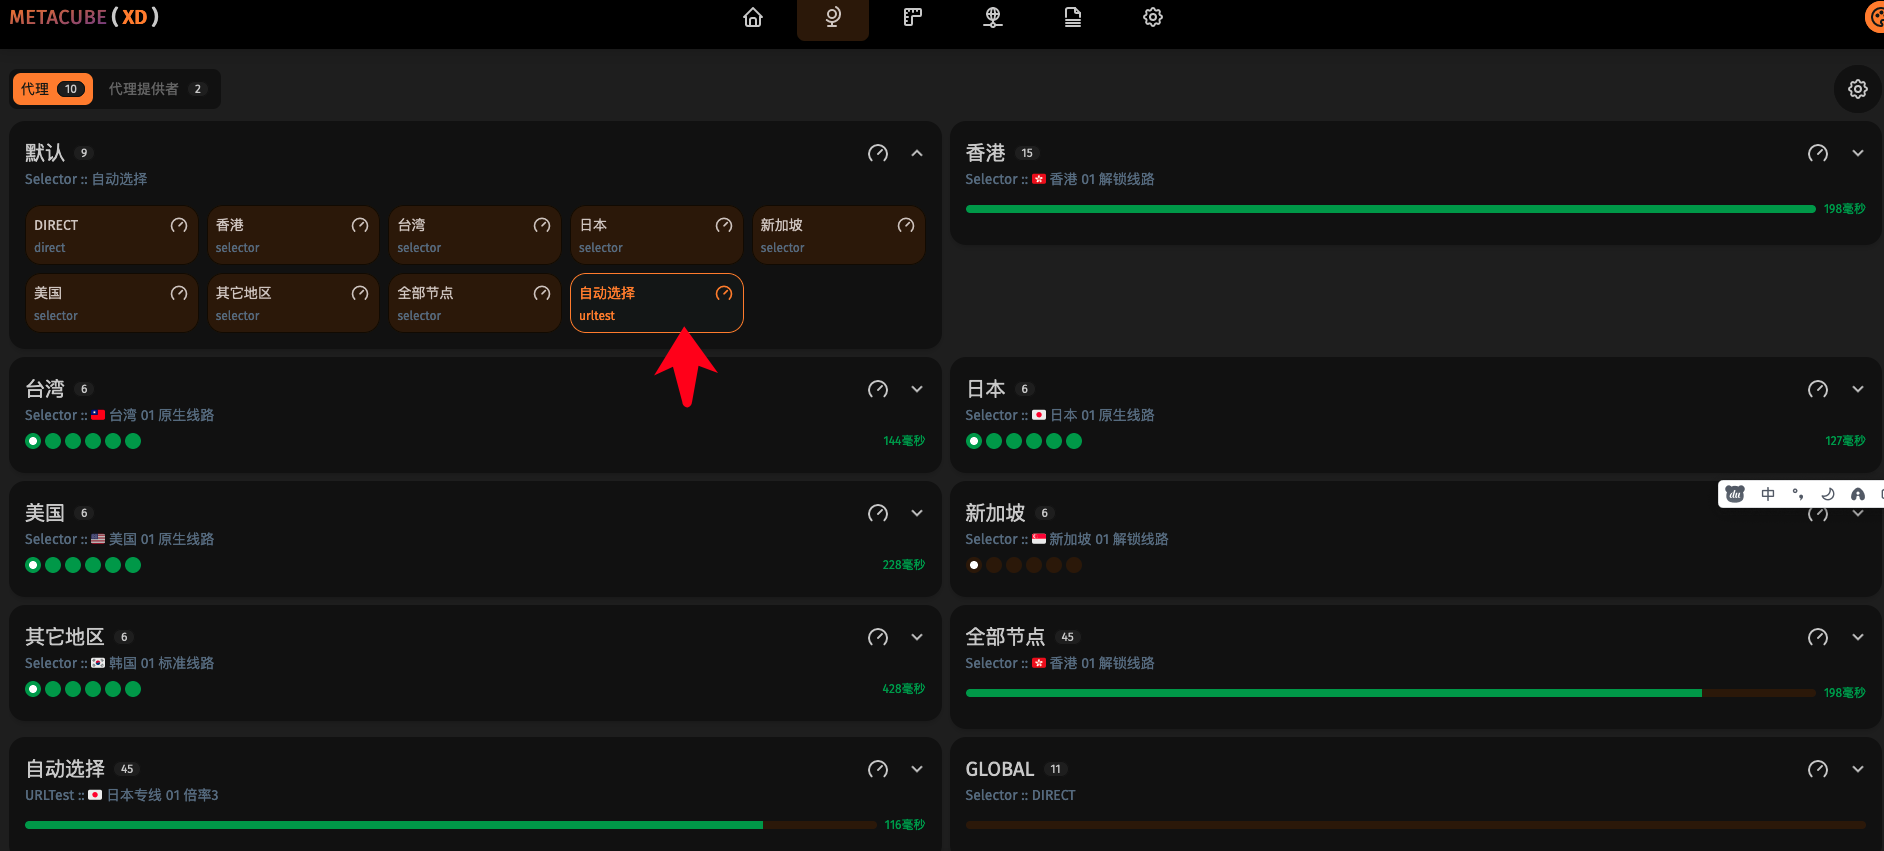Select 日本 node in 默认 group

click(657, 235)
